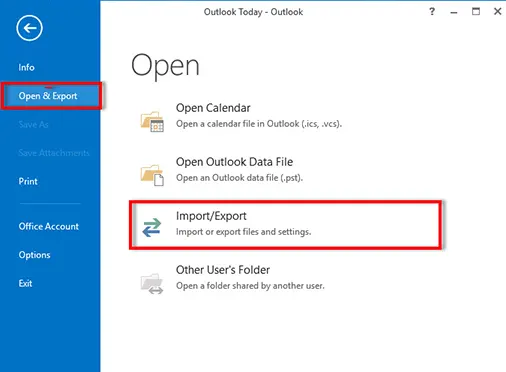
Task: Choose Save As in the sidebar
Action: point(33,125)
